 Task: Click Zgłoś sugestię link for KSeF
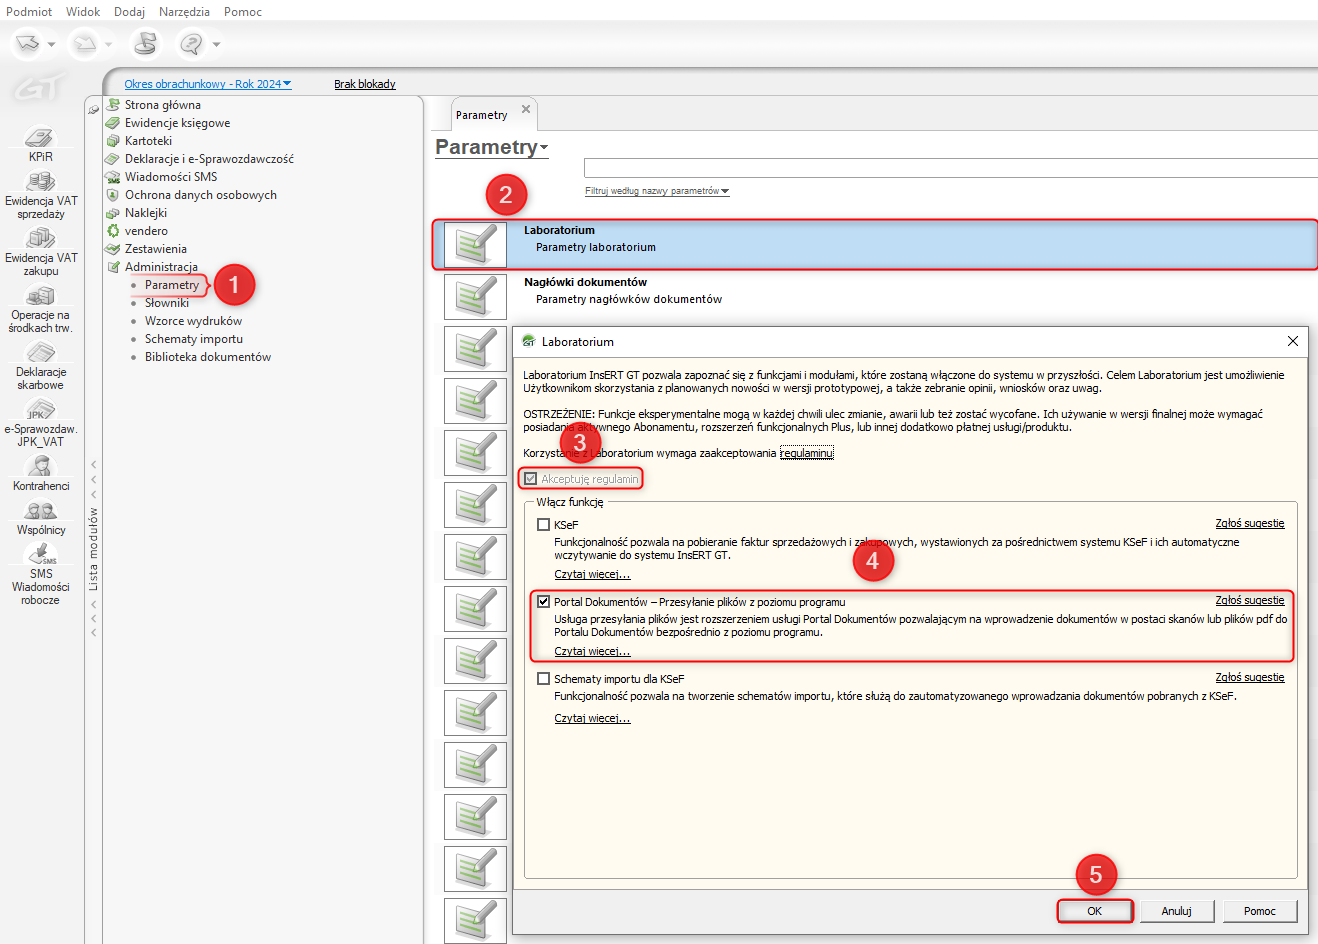(x=1250, y=523)
